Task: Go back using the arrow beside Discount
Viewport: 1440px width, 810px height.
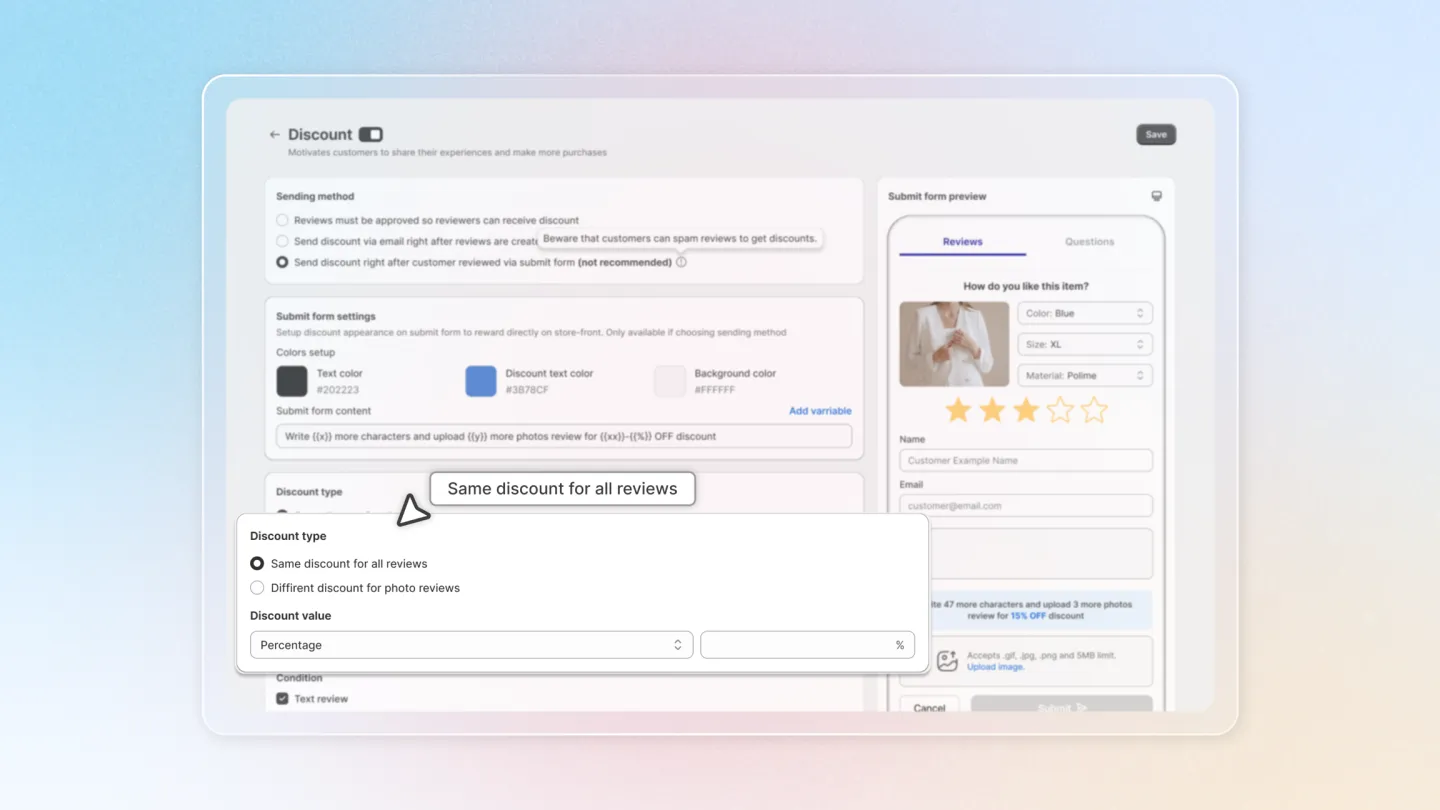Action: pyautogui.click(x=274, y=134)
